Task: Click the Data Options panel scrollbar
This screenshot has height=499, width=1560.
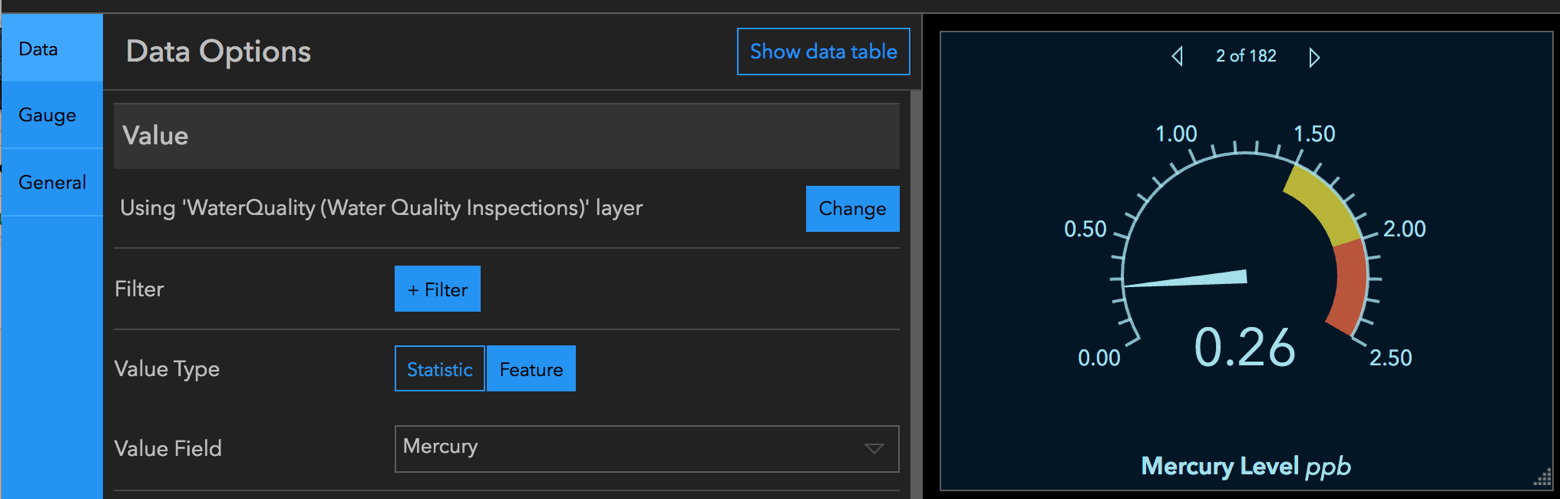Action: click(x=915, y=290)
